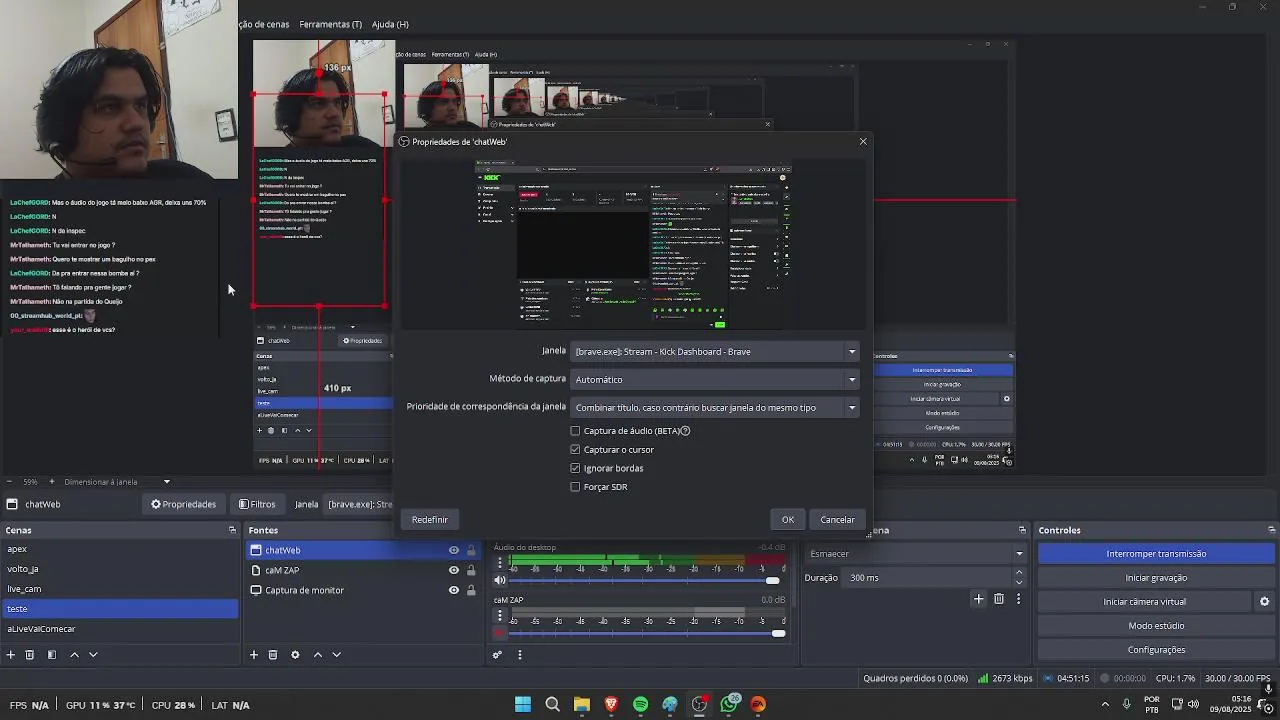This screenshot has width=1280, height=720.
Task: Move source down in Fontes toolbar
Action: pyautogui.click(x=337, y=655)
